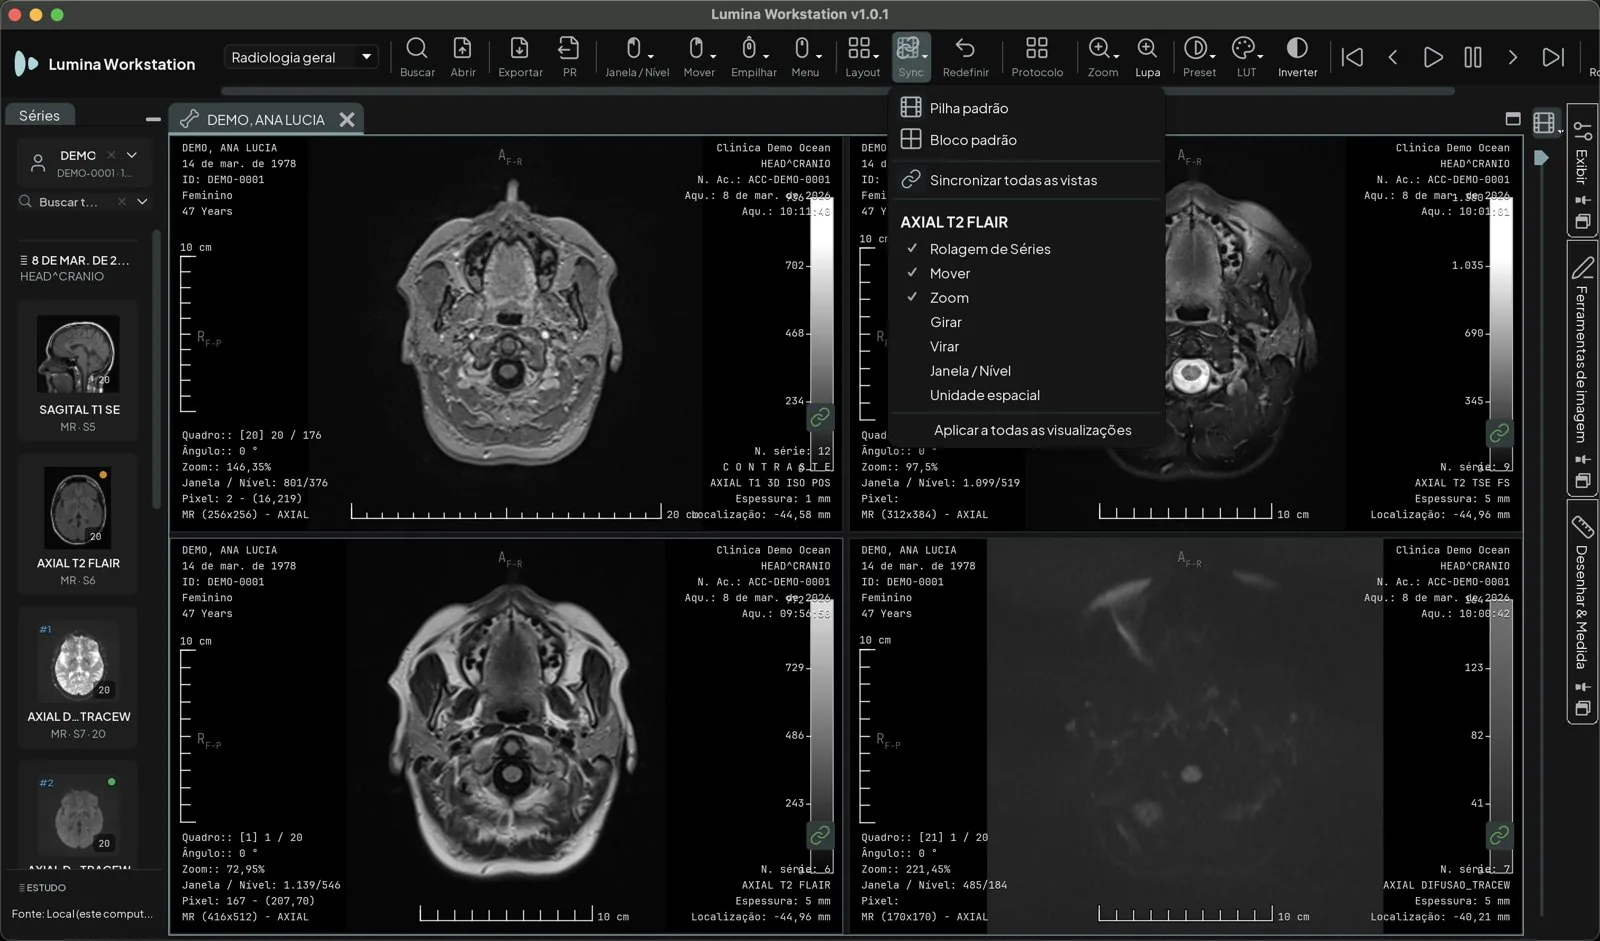
Task: Expand the Buscar search field chevron
Action: [x=142, y=202]
